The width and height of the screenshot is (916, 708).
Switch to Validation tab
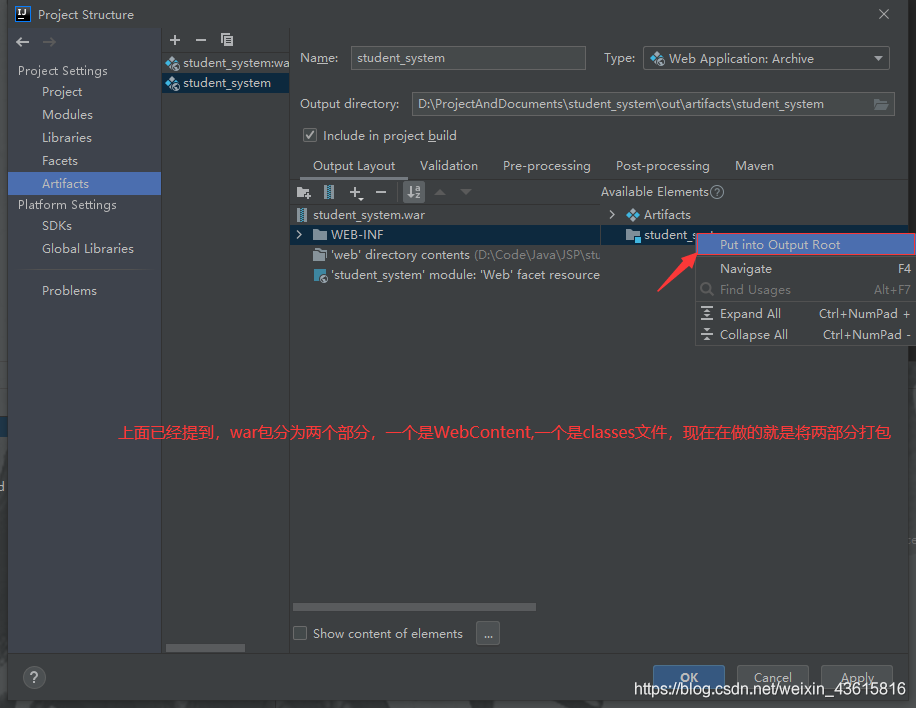coord(449,166)
